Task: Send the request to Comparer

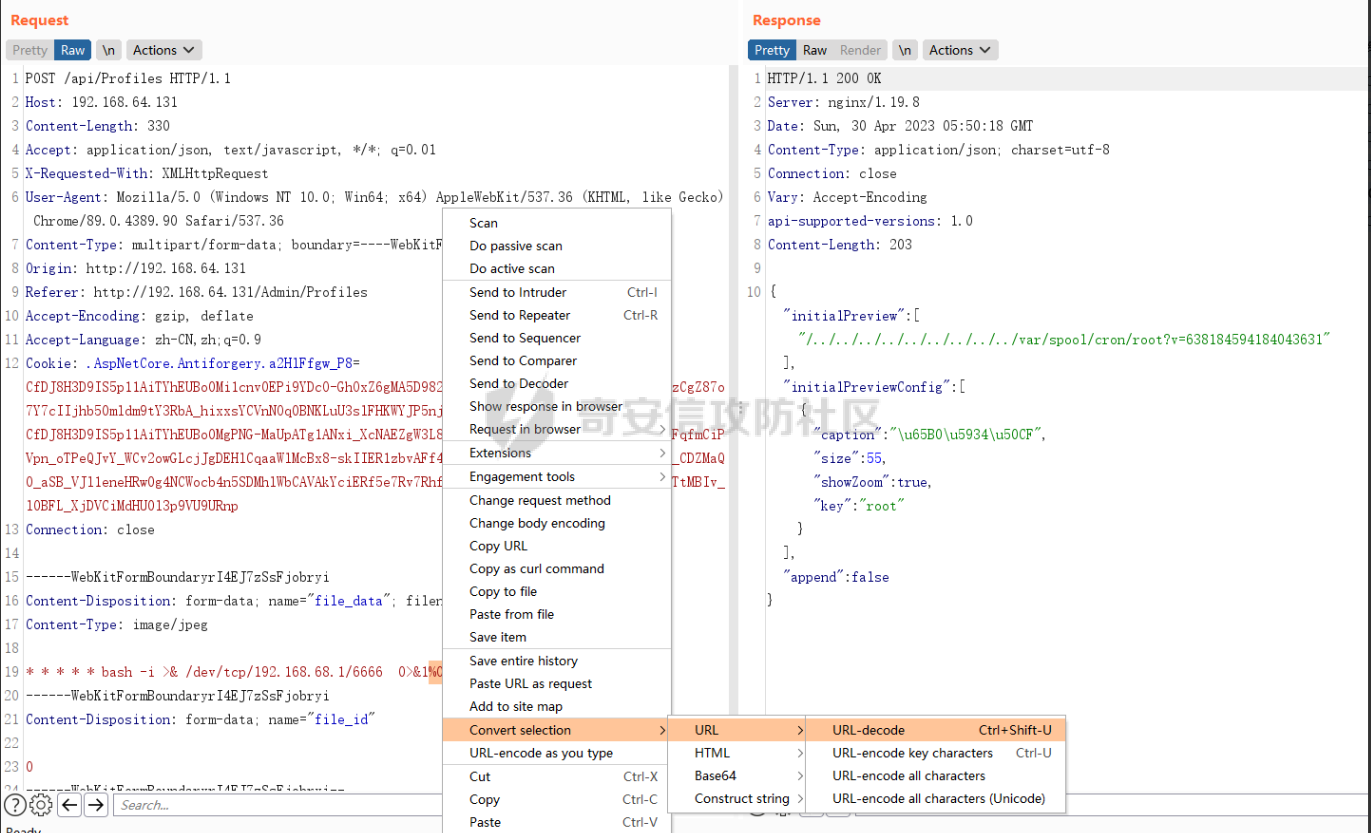Action: tap(557, 361)
